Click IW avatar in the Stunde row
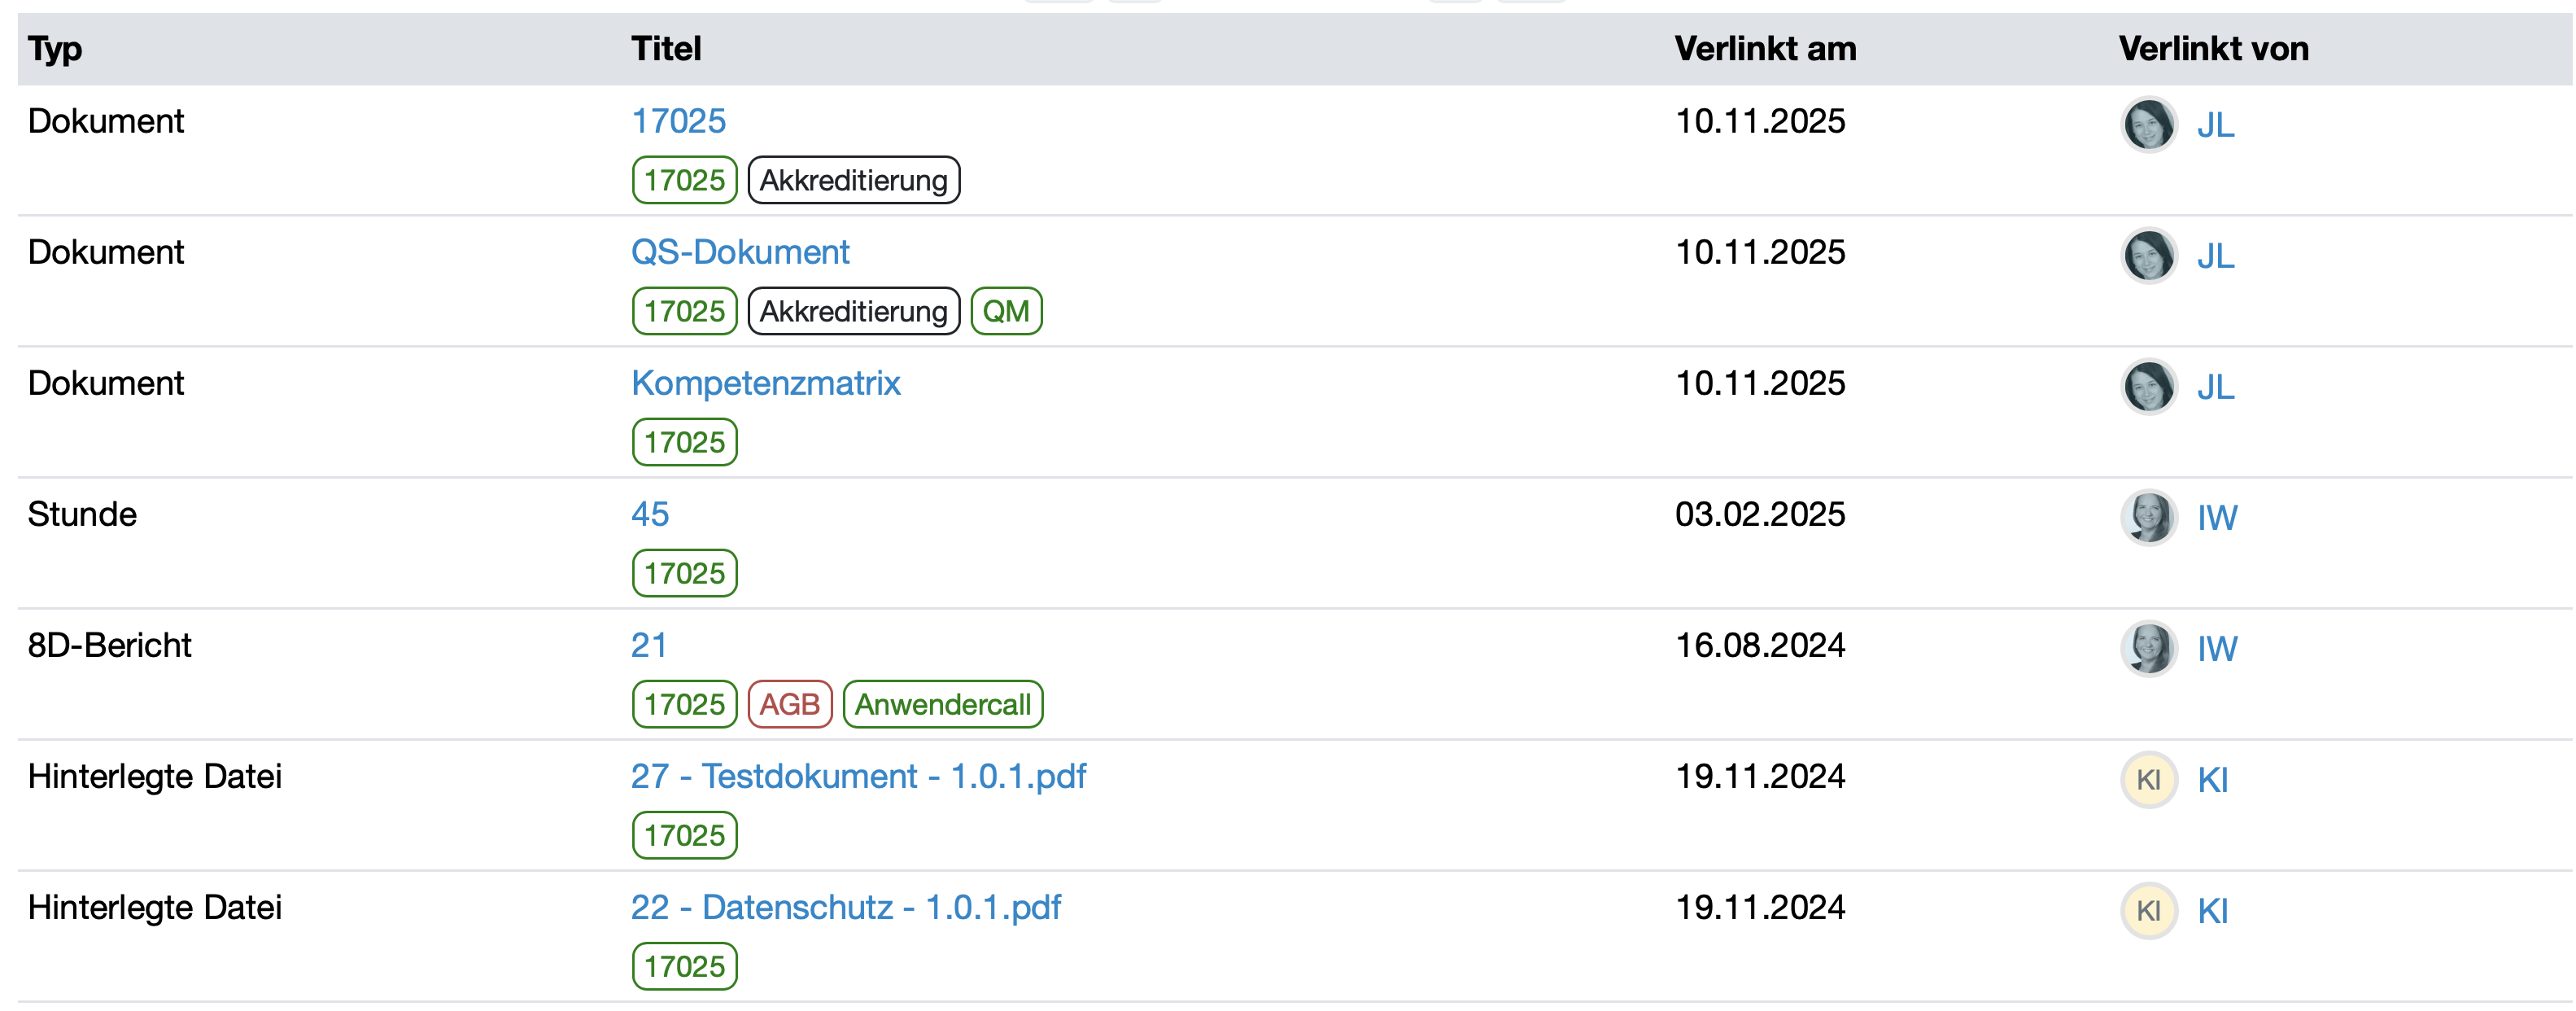This screenshot has height=1011, width=2576. [2148, 518]
